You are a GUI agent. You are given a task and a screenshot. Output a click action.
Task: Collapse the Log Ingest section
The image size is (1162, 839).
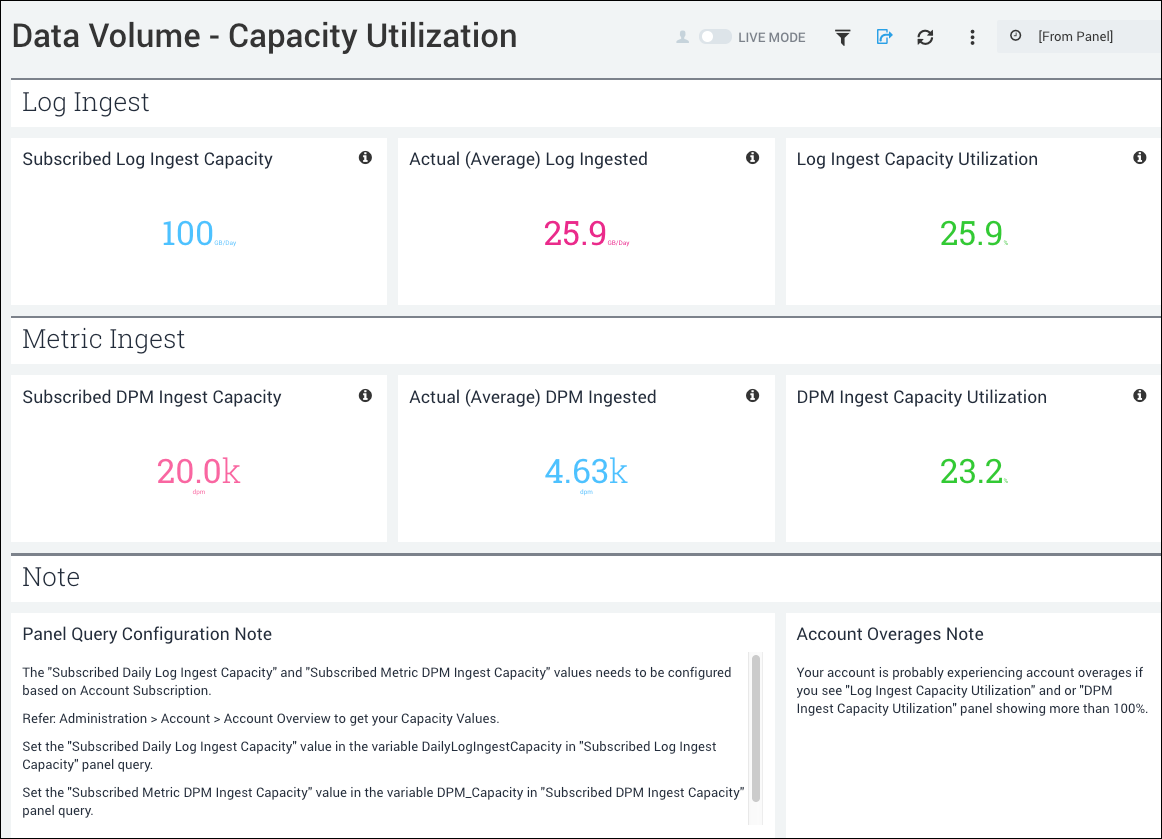(85, 102)
